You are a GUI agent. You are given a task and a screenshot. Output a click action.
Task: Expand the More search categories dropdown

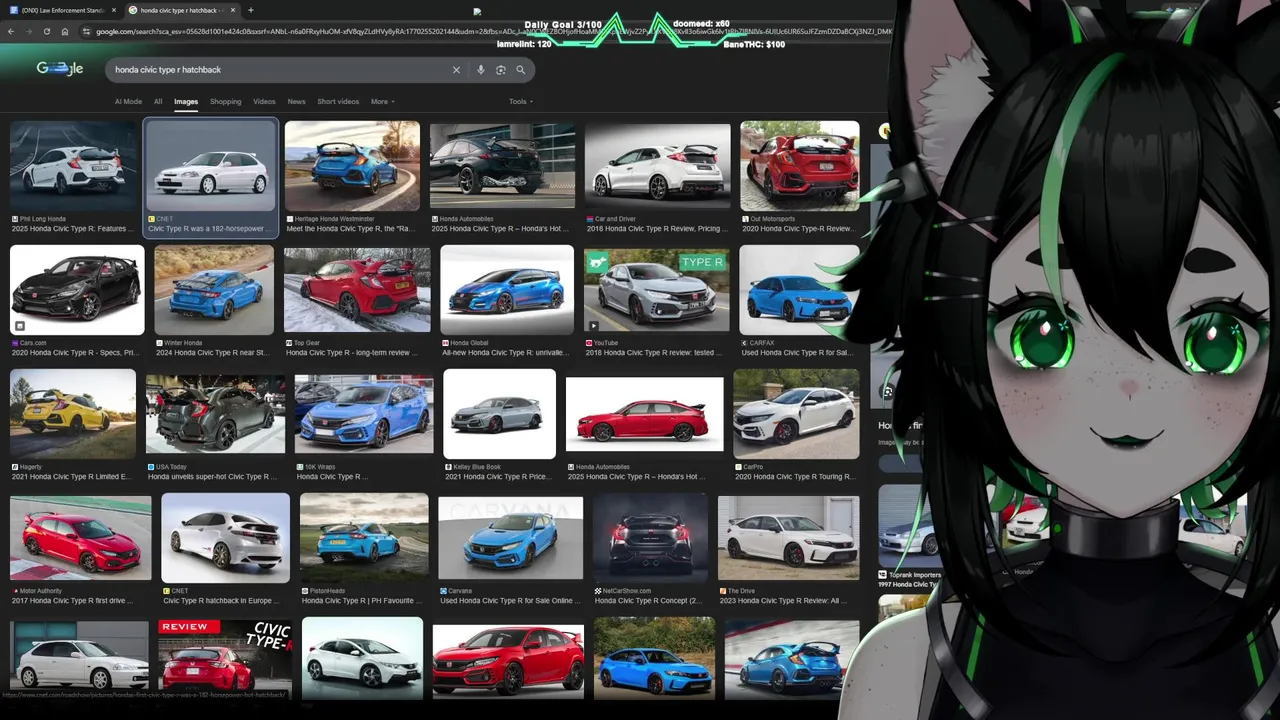coord(382,101)
